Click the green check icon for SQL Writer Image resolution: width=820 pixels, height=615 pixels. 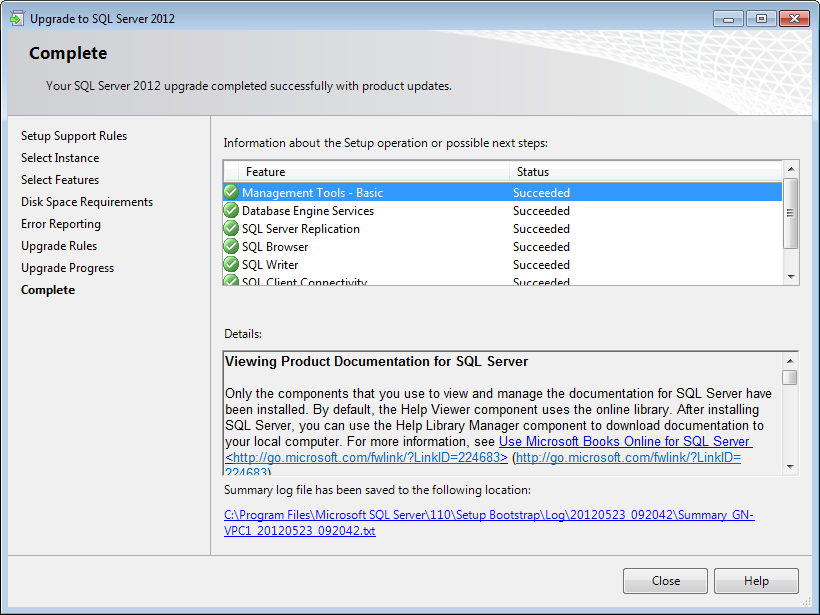point(231,265)
